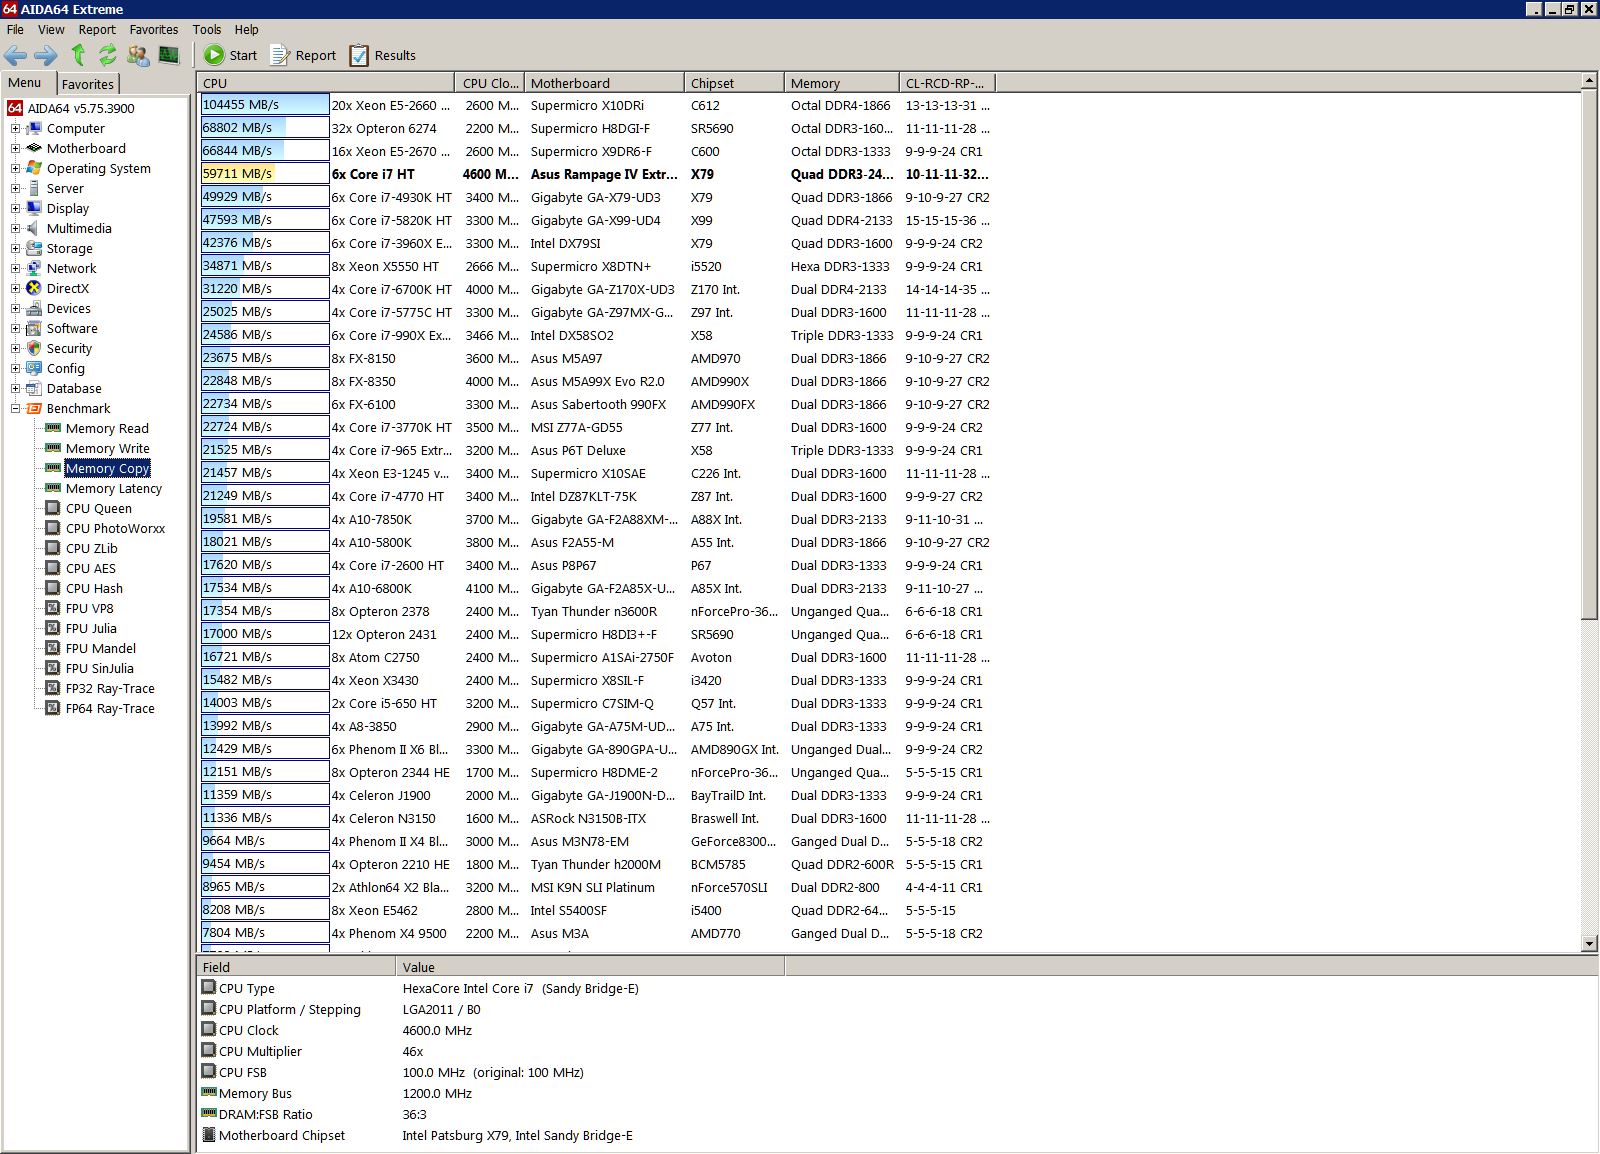Click the CPU Queen benchmark icon
The width and height of the screenshot is (1600, 1154).
pos(53,508)
